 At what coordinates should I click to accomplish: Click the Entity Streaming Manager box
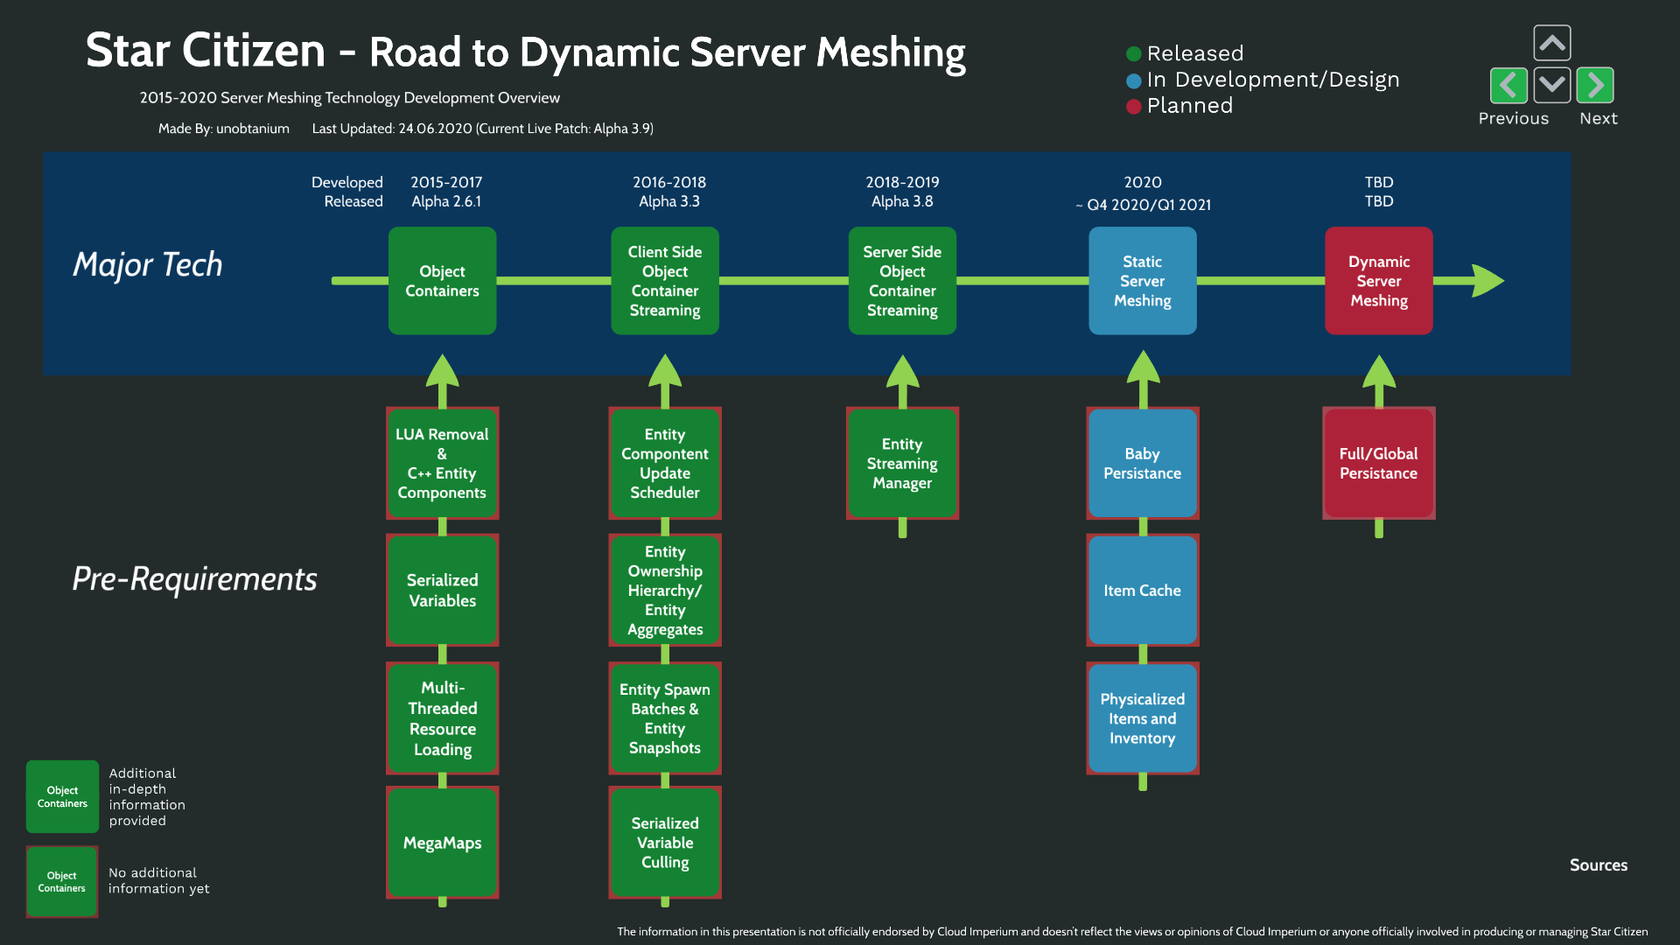(x=902, y=463)
